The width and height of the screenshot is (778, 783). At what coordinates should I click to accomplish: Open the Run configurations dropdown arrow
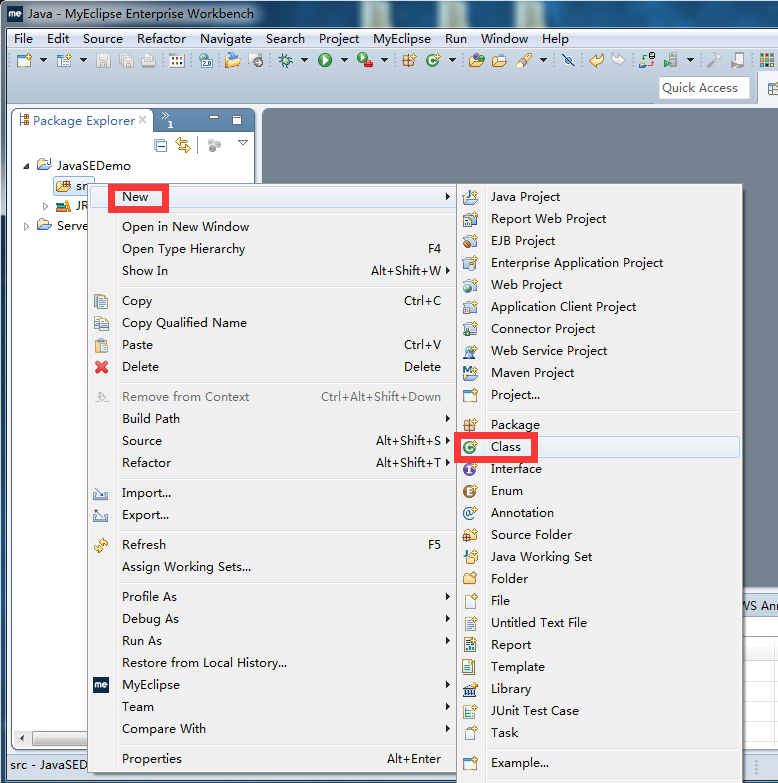(344, 60)
